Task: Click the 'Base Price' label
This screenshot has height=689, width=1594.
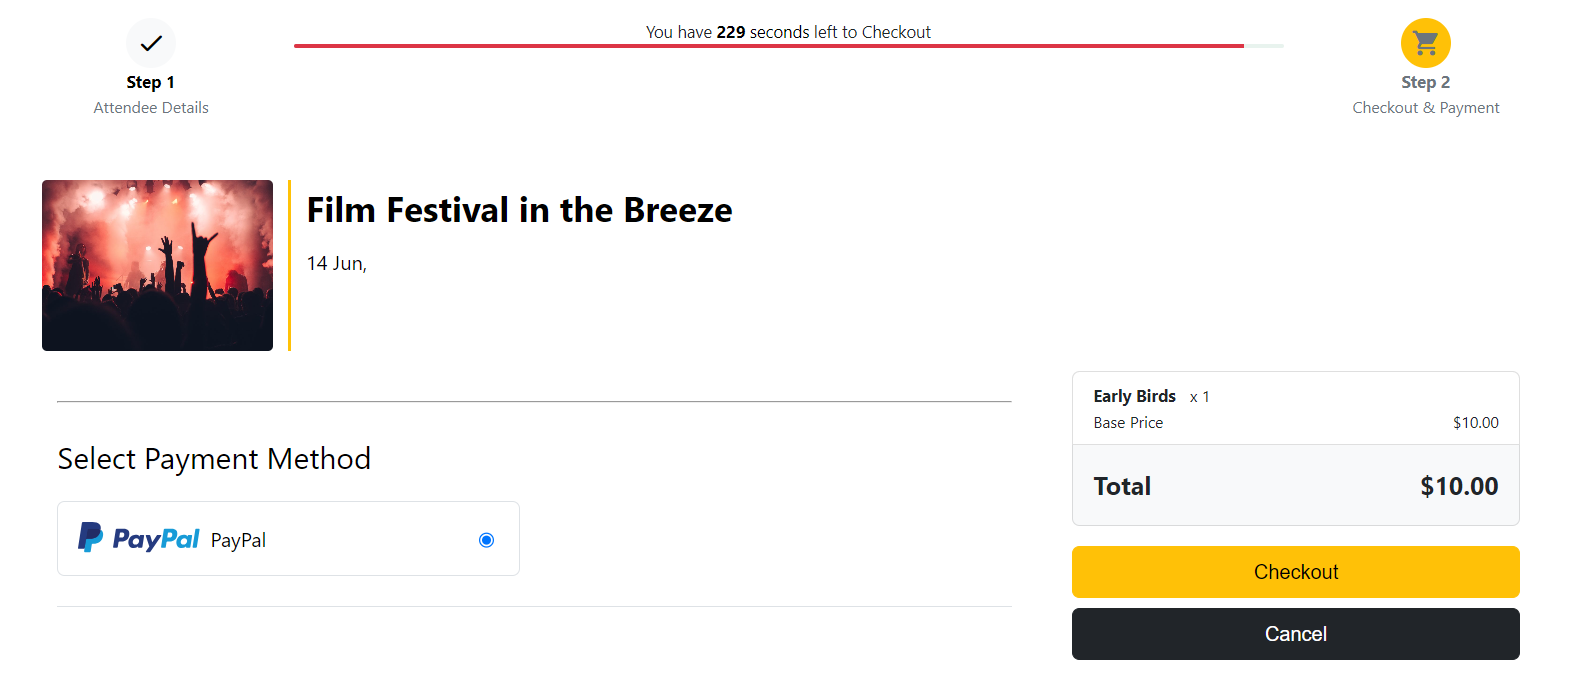Action: pyautogui.click(x=1128, y=423)
